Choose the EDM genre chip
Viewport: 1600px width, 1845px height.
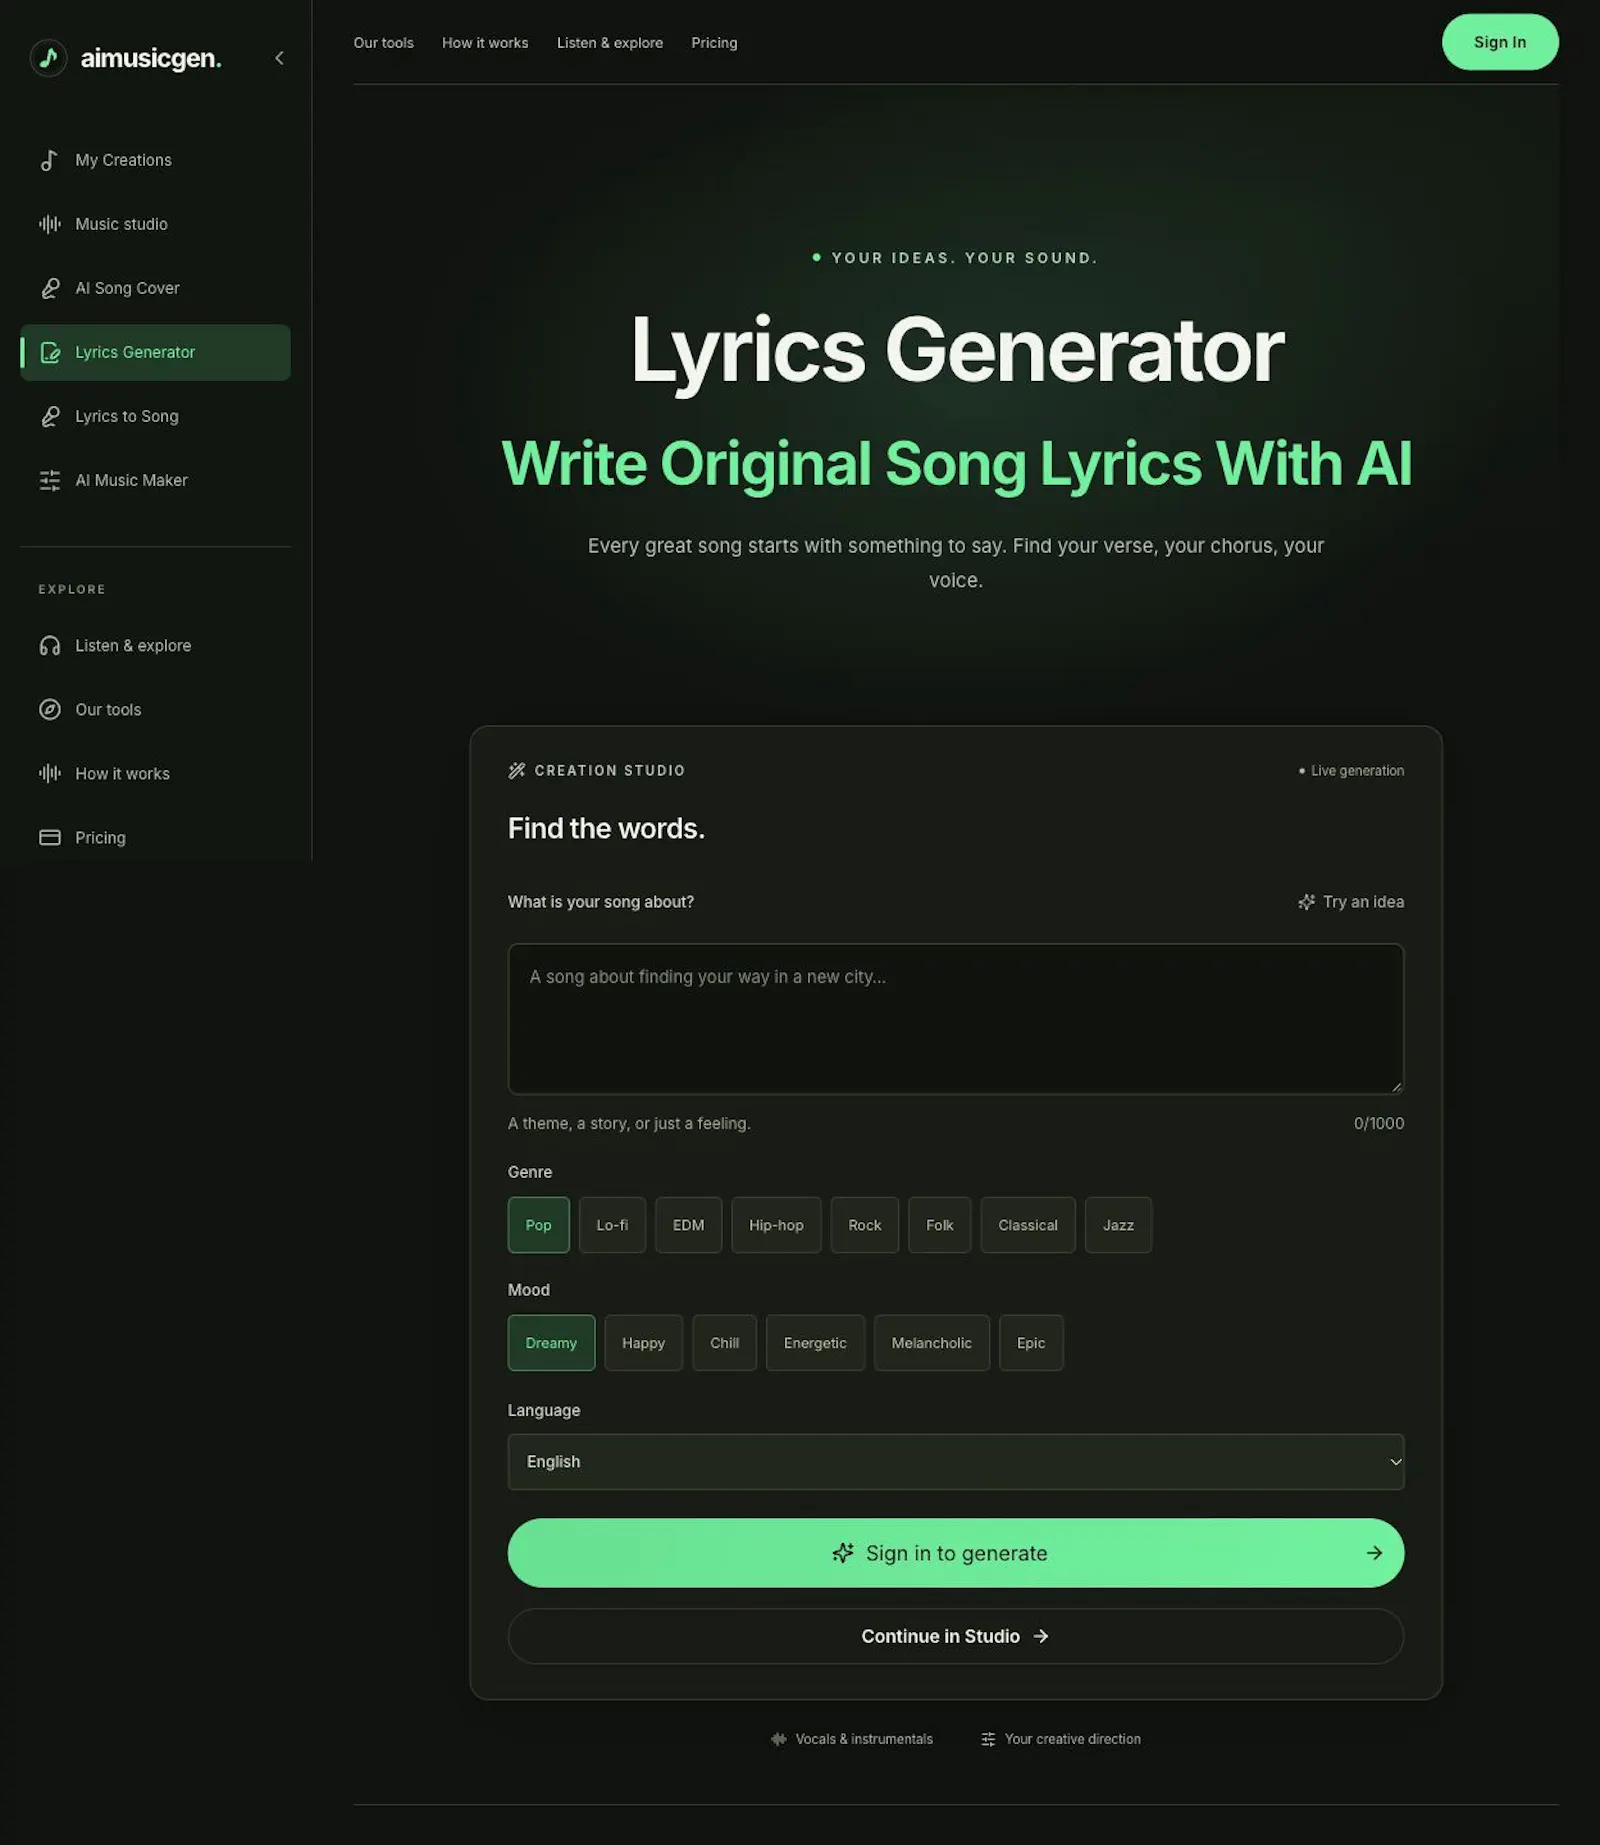pyautogui.click(x=688, y=1225)
